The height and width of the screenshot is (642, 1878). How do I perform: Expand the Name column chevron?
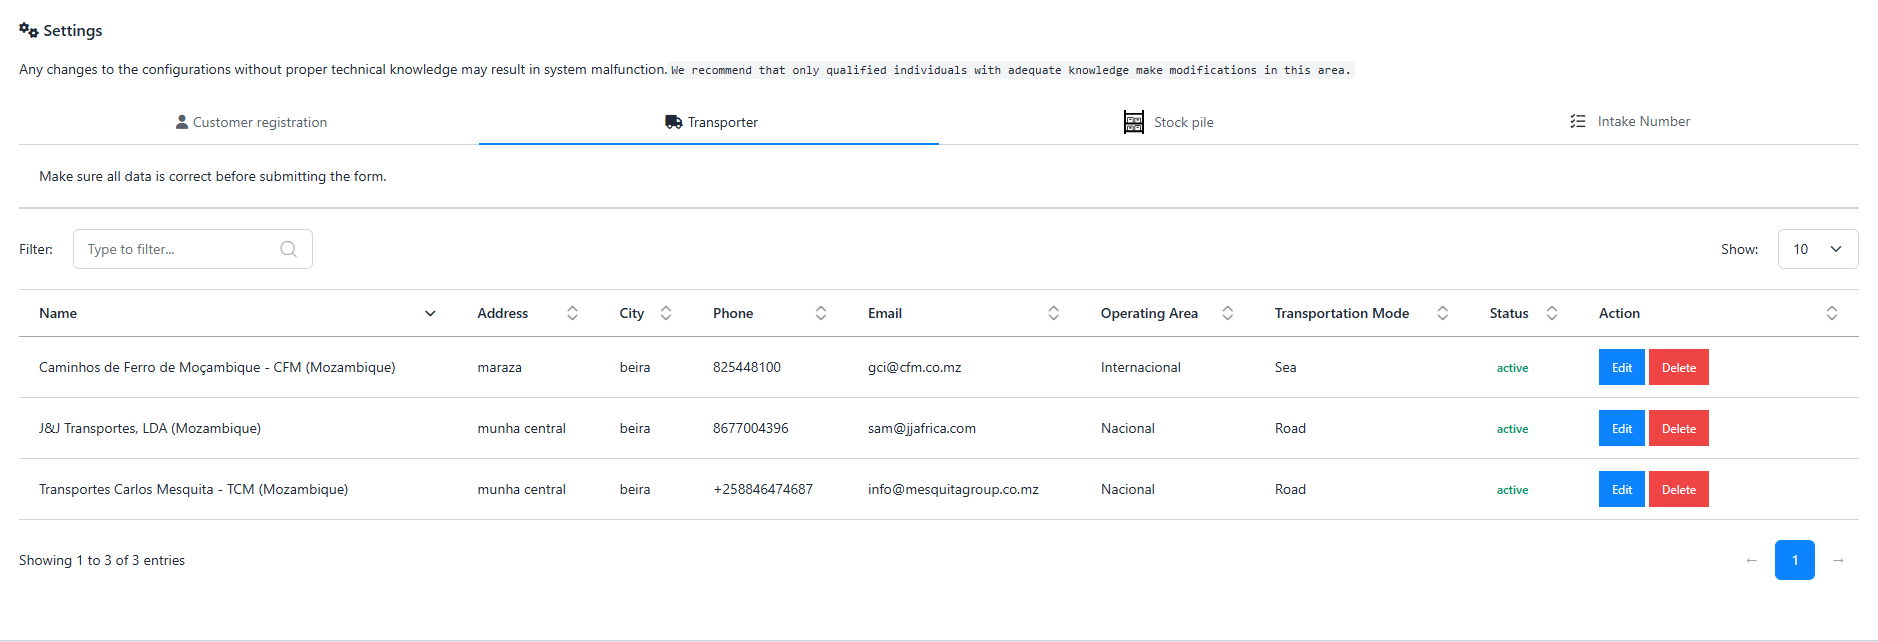[430, 313]
